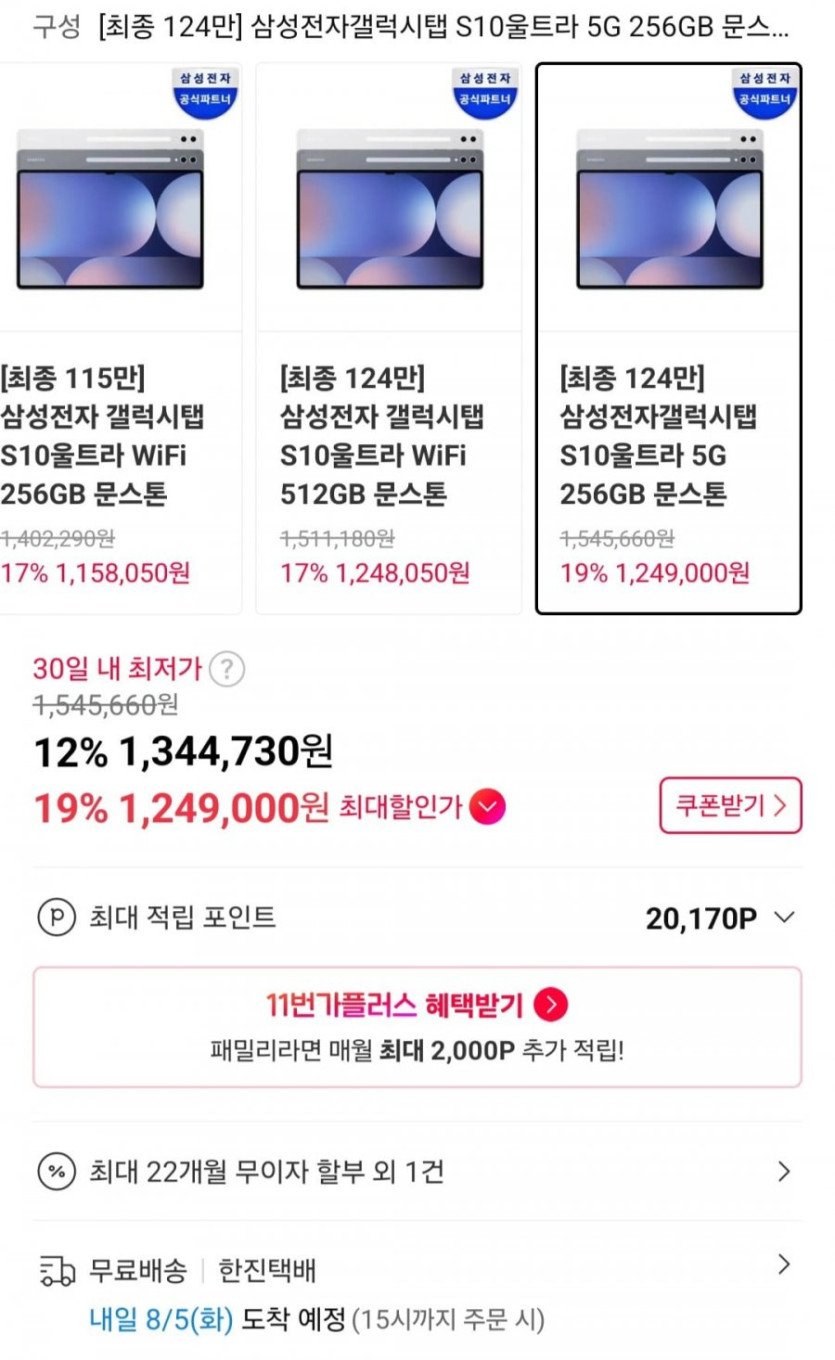Click the point P circle icon
Viewport: 835px width, 1360px height.
[x=56, y=917]
